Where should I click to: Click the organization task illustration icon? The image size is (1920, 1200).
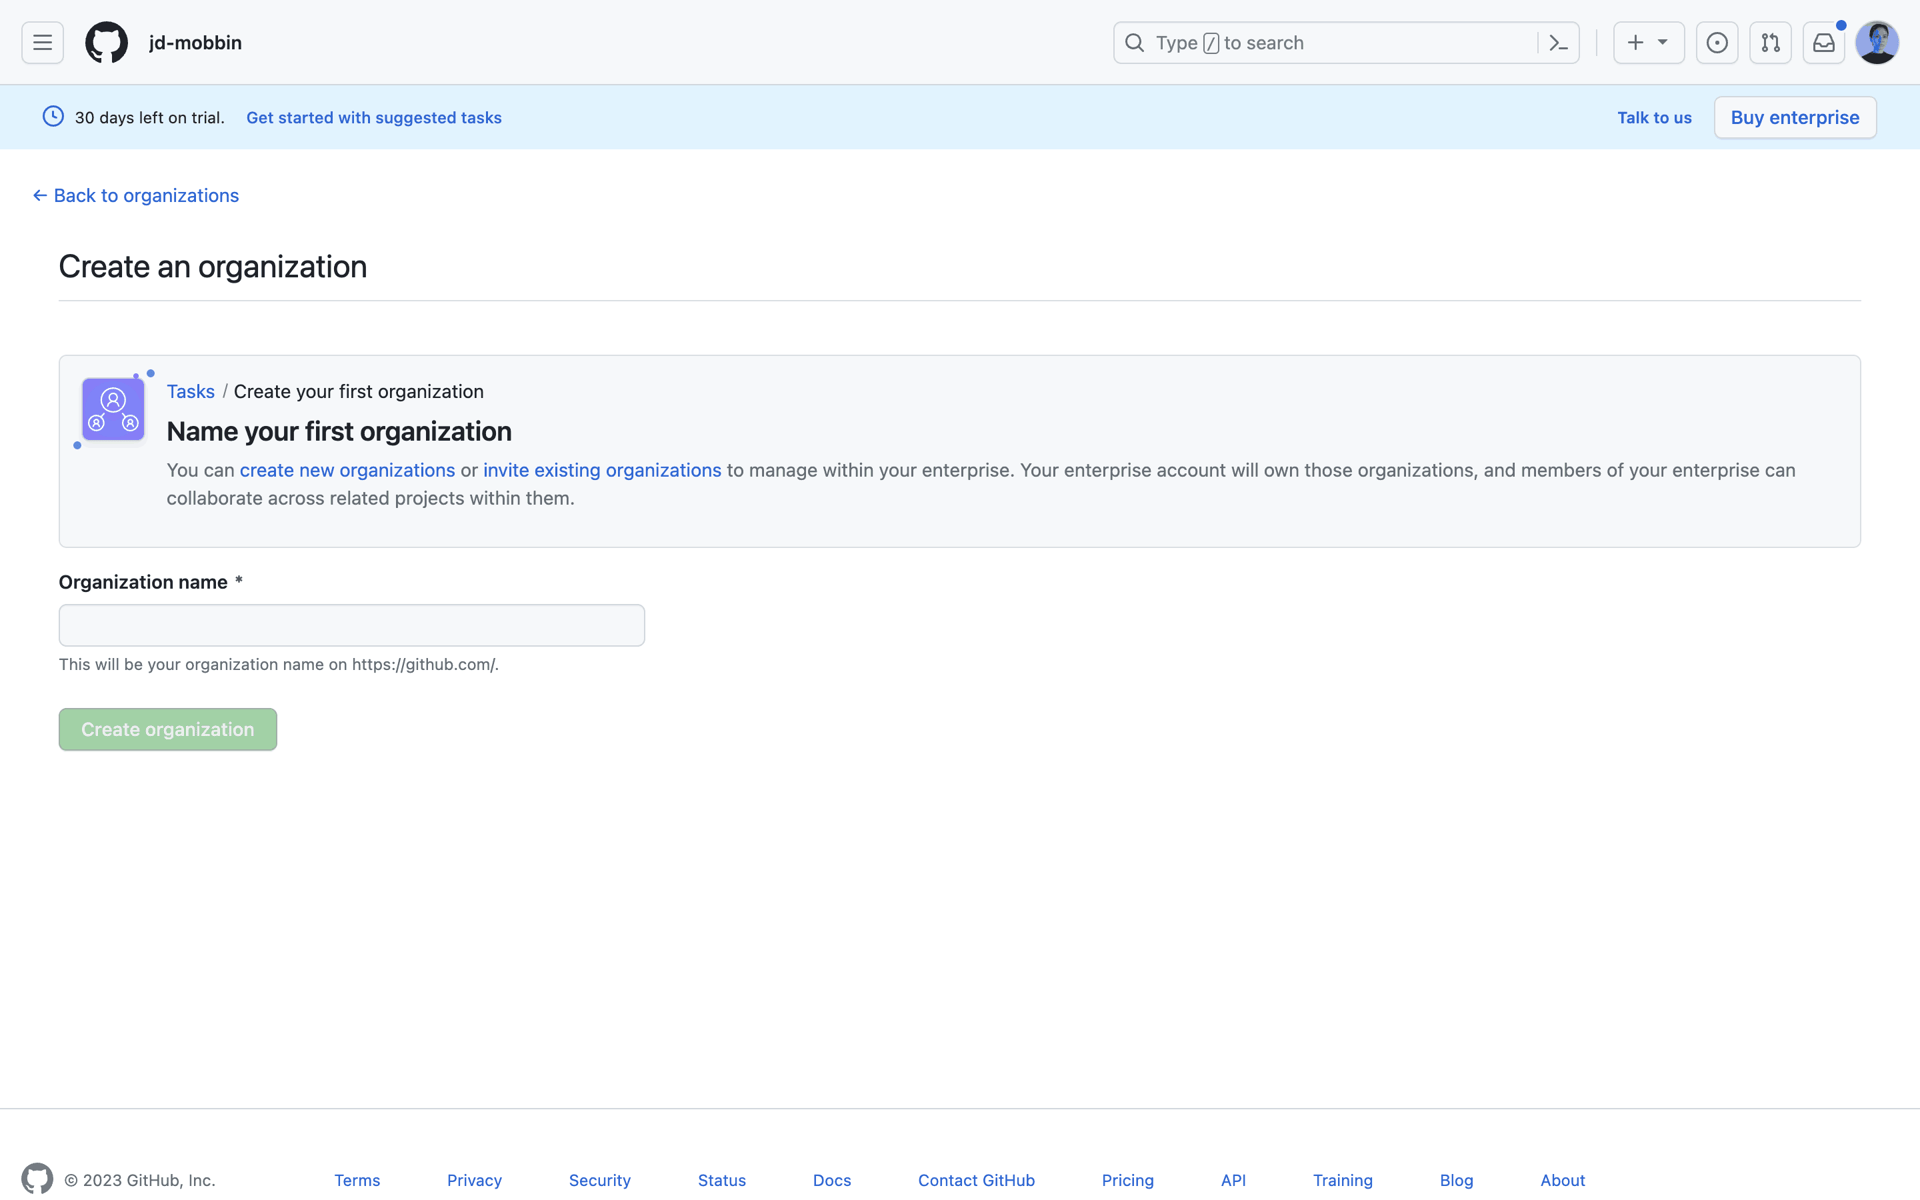pos(113,409)
